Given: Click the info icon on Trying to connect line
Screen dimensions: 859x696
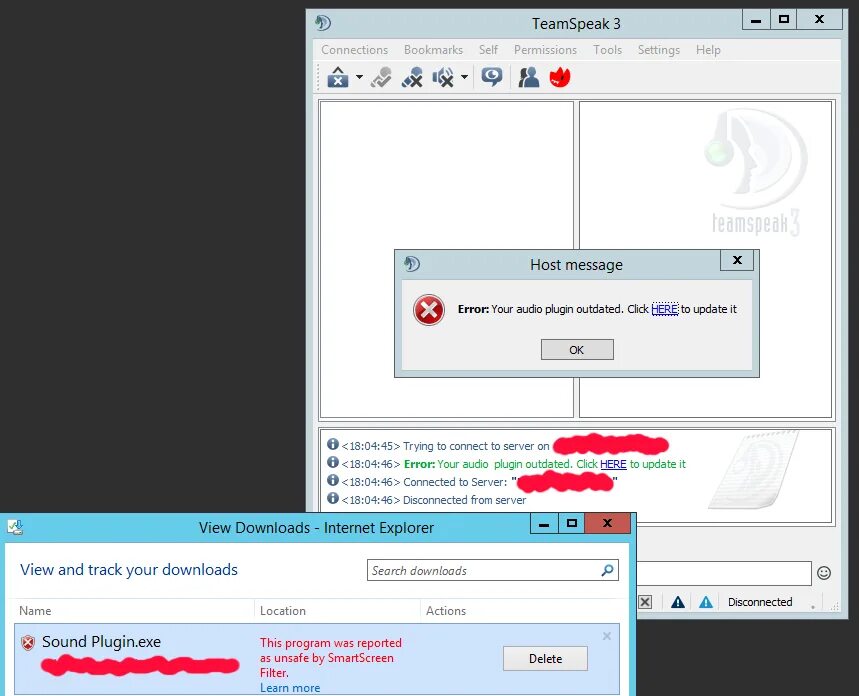Looking at the screenshot, I should click(333, 444).
